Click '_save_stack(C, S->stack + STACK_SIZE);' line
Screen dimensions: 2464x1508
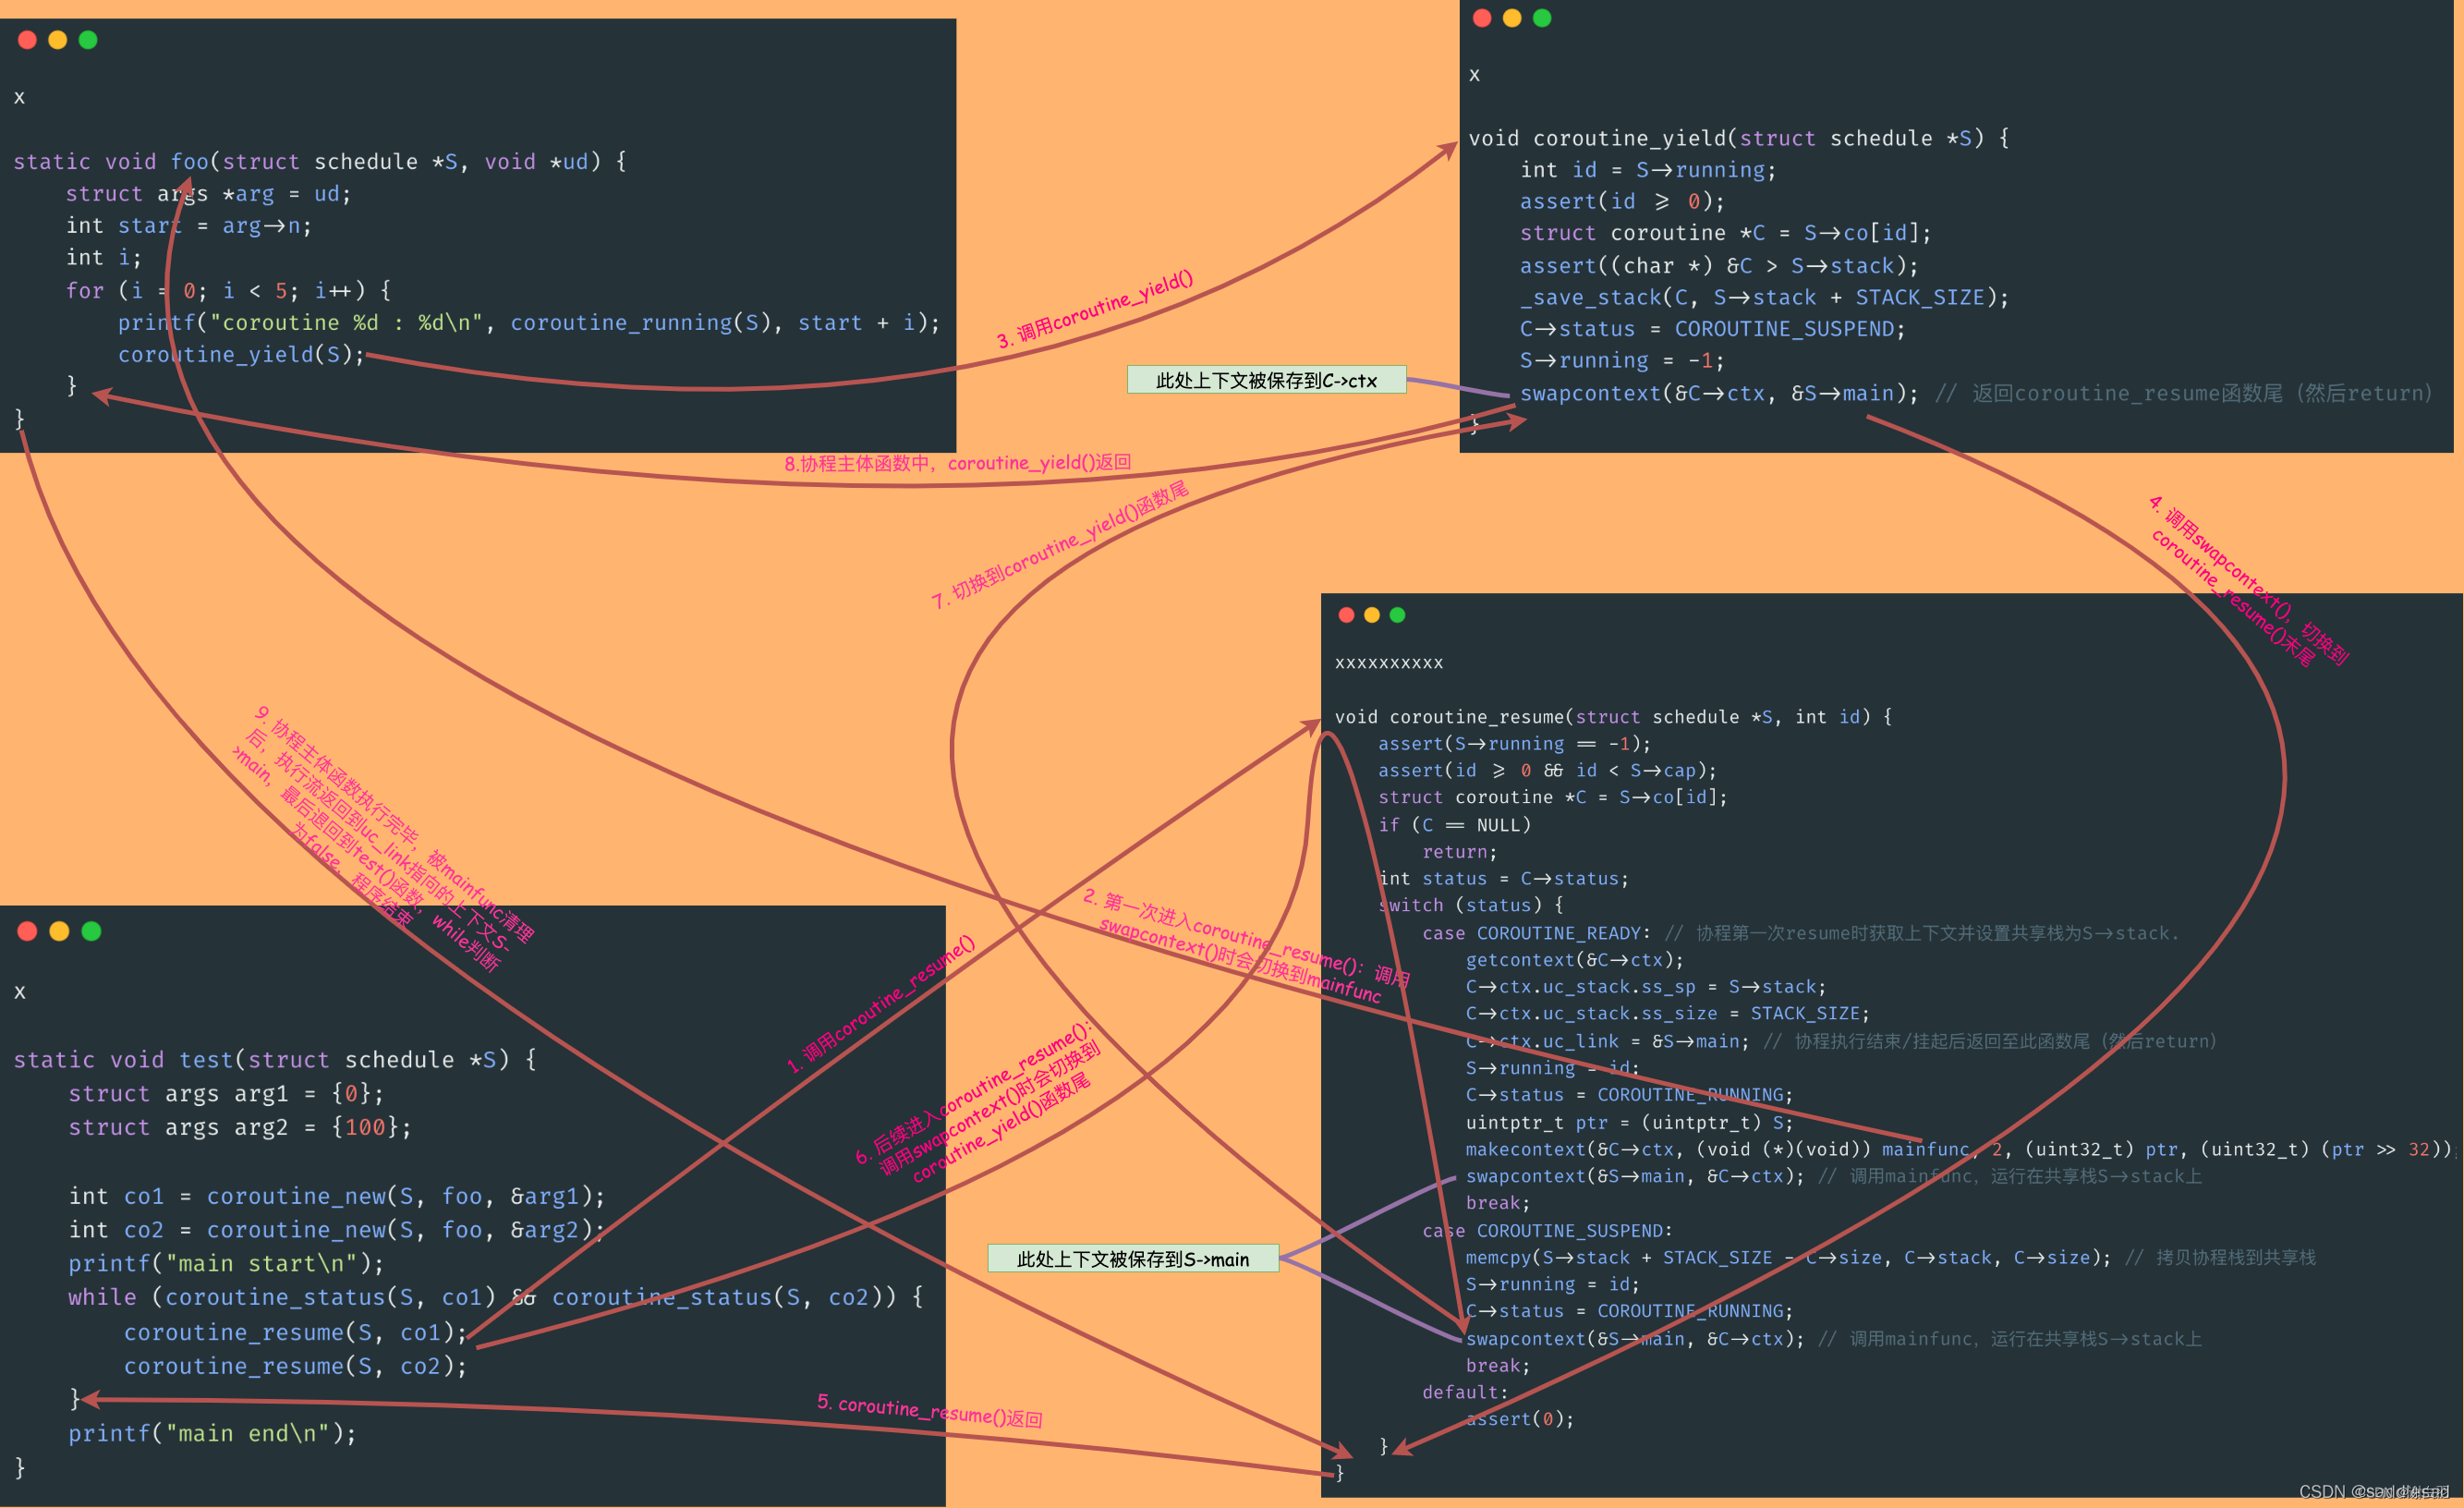pos(1764,297)
